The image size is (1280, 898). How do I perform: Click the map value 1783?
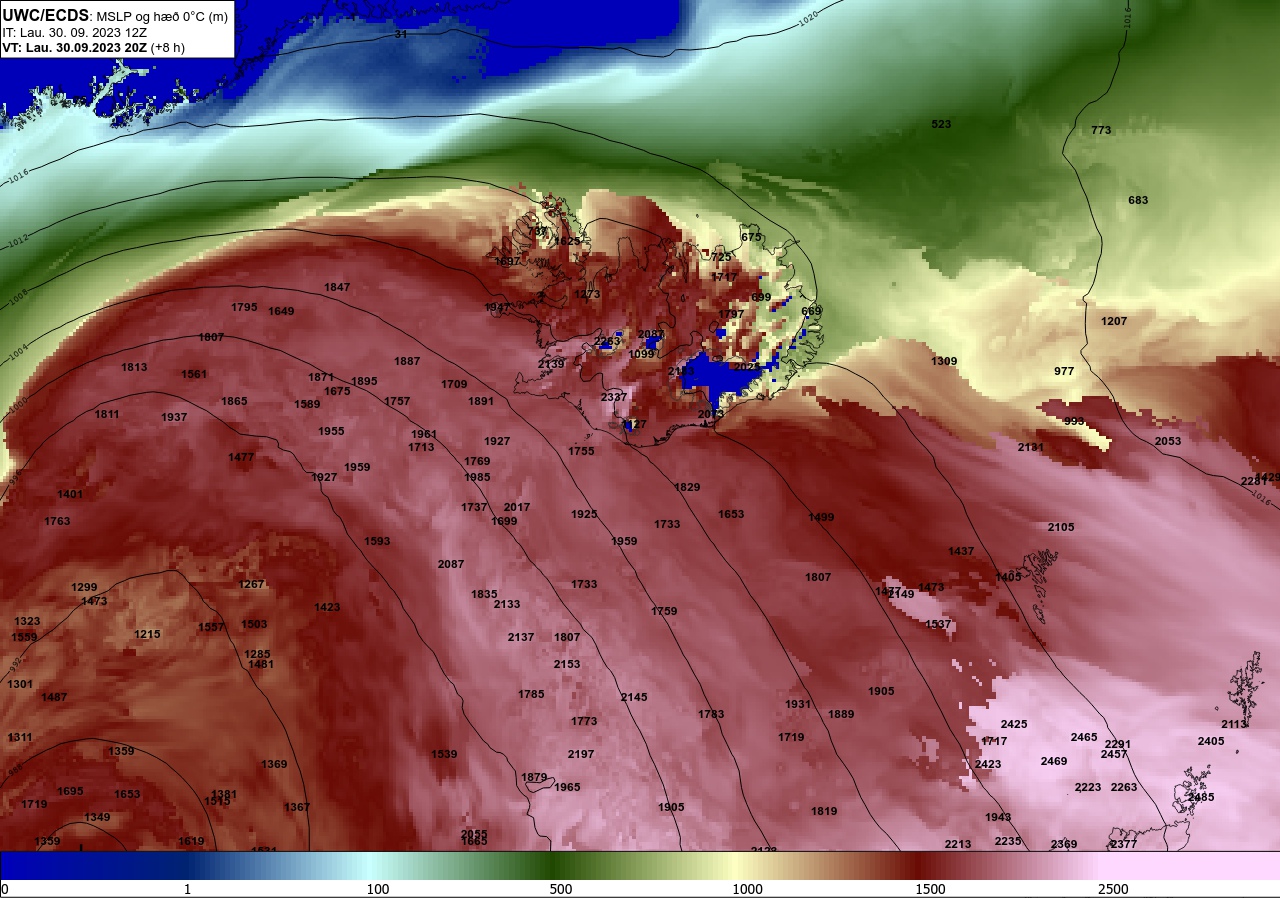(711, 714)
